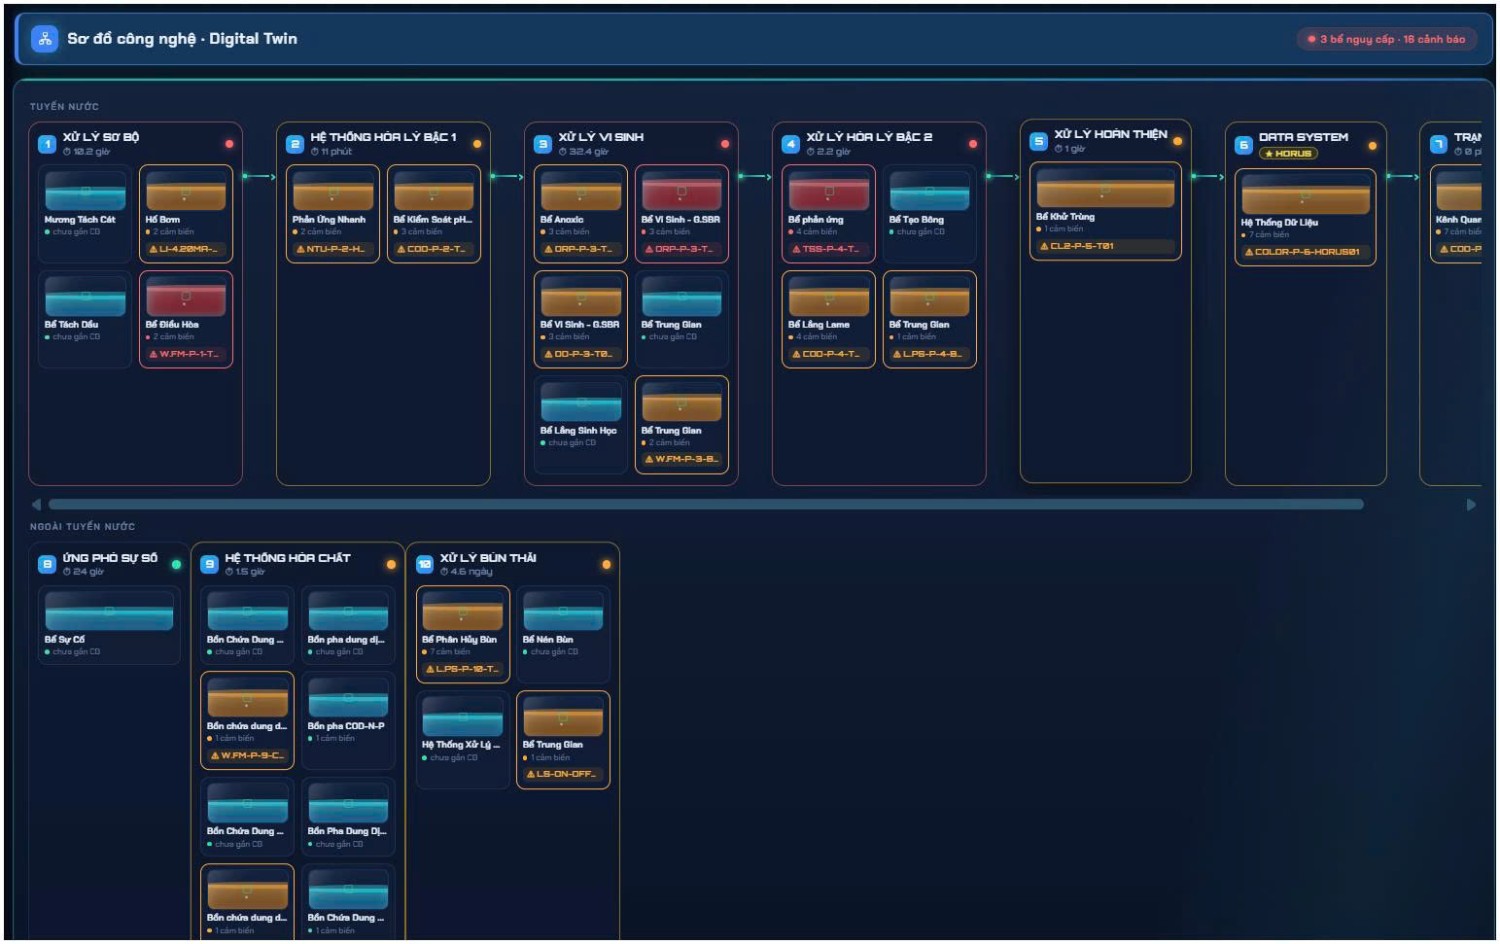Select the stage 2 number badge
The width and height of the screenshot is (1500, 944).
click(295, 144)
